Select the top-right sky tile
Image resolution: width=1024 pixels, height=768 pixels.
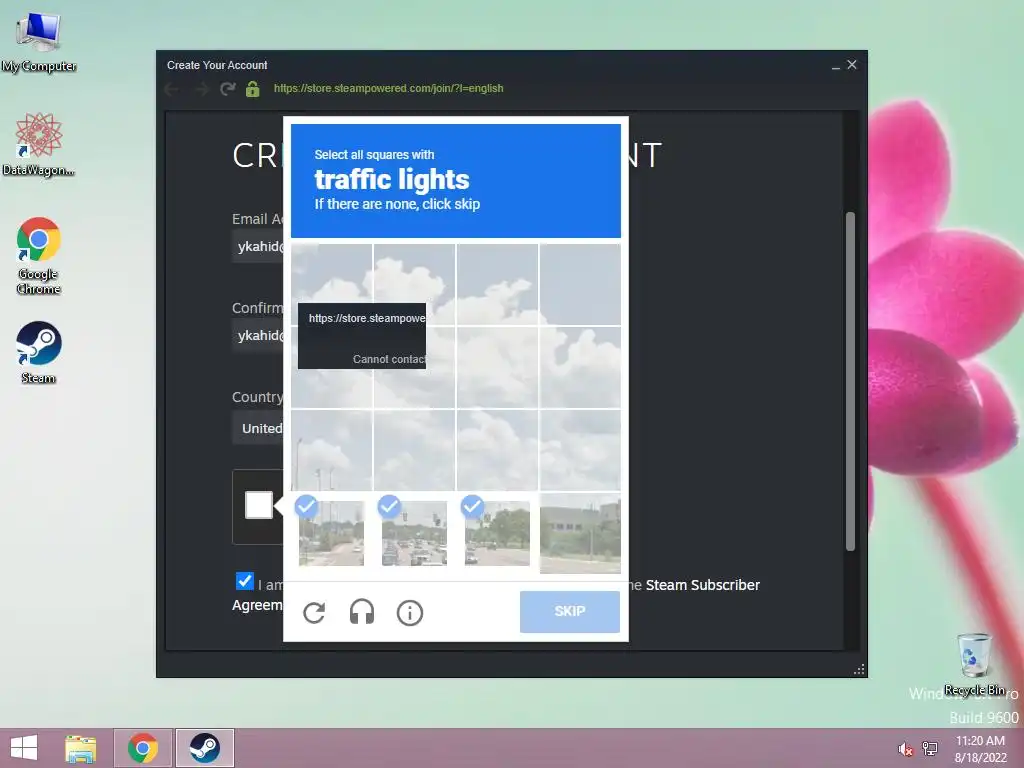[581, 284]
